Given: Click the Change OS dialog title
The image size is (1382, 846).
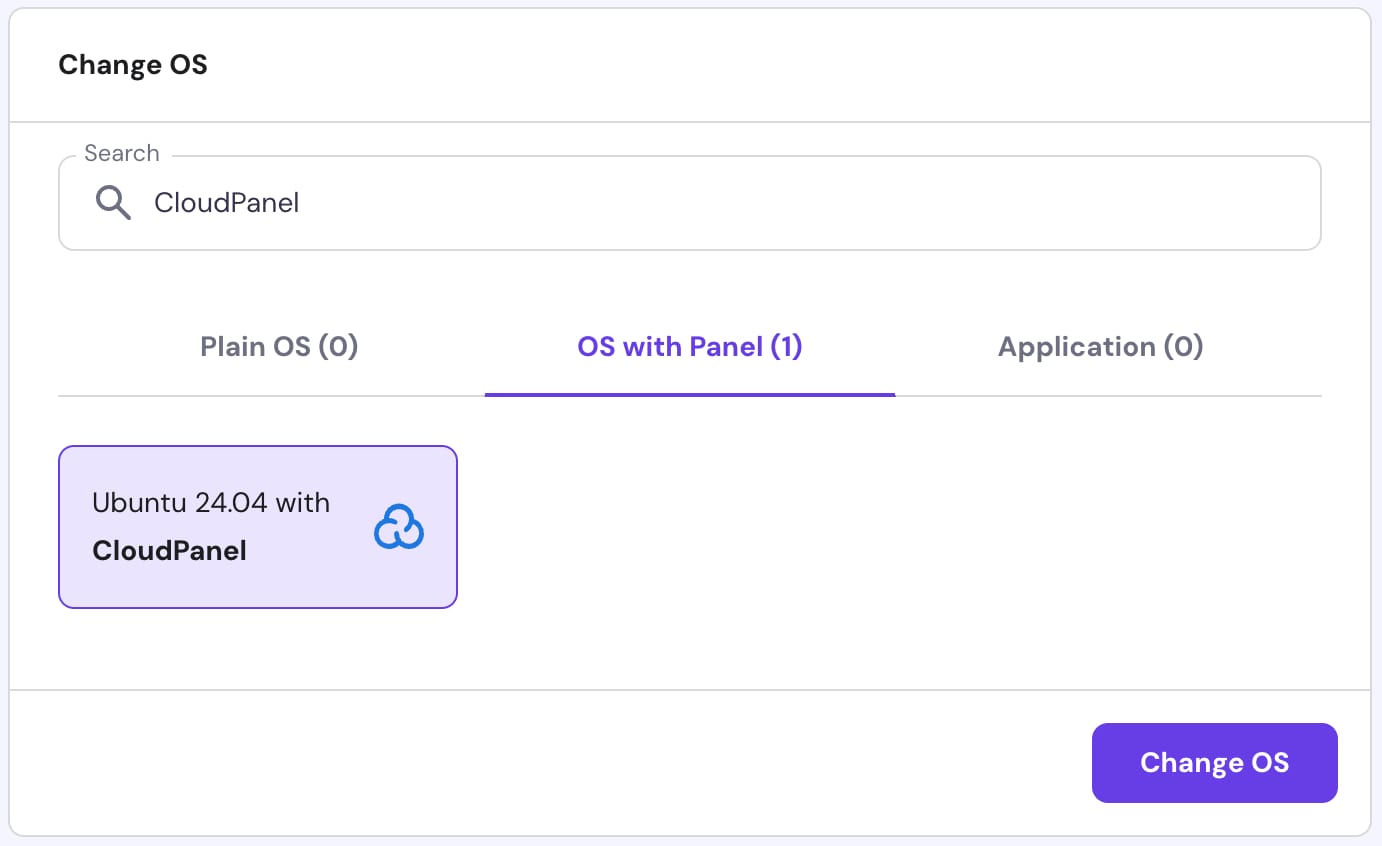Looking at the screenshot, I should pos(133,65).
